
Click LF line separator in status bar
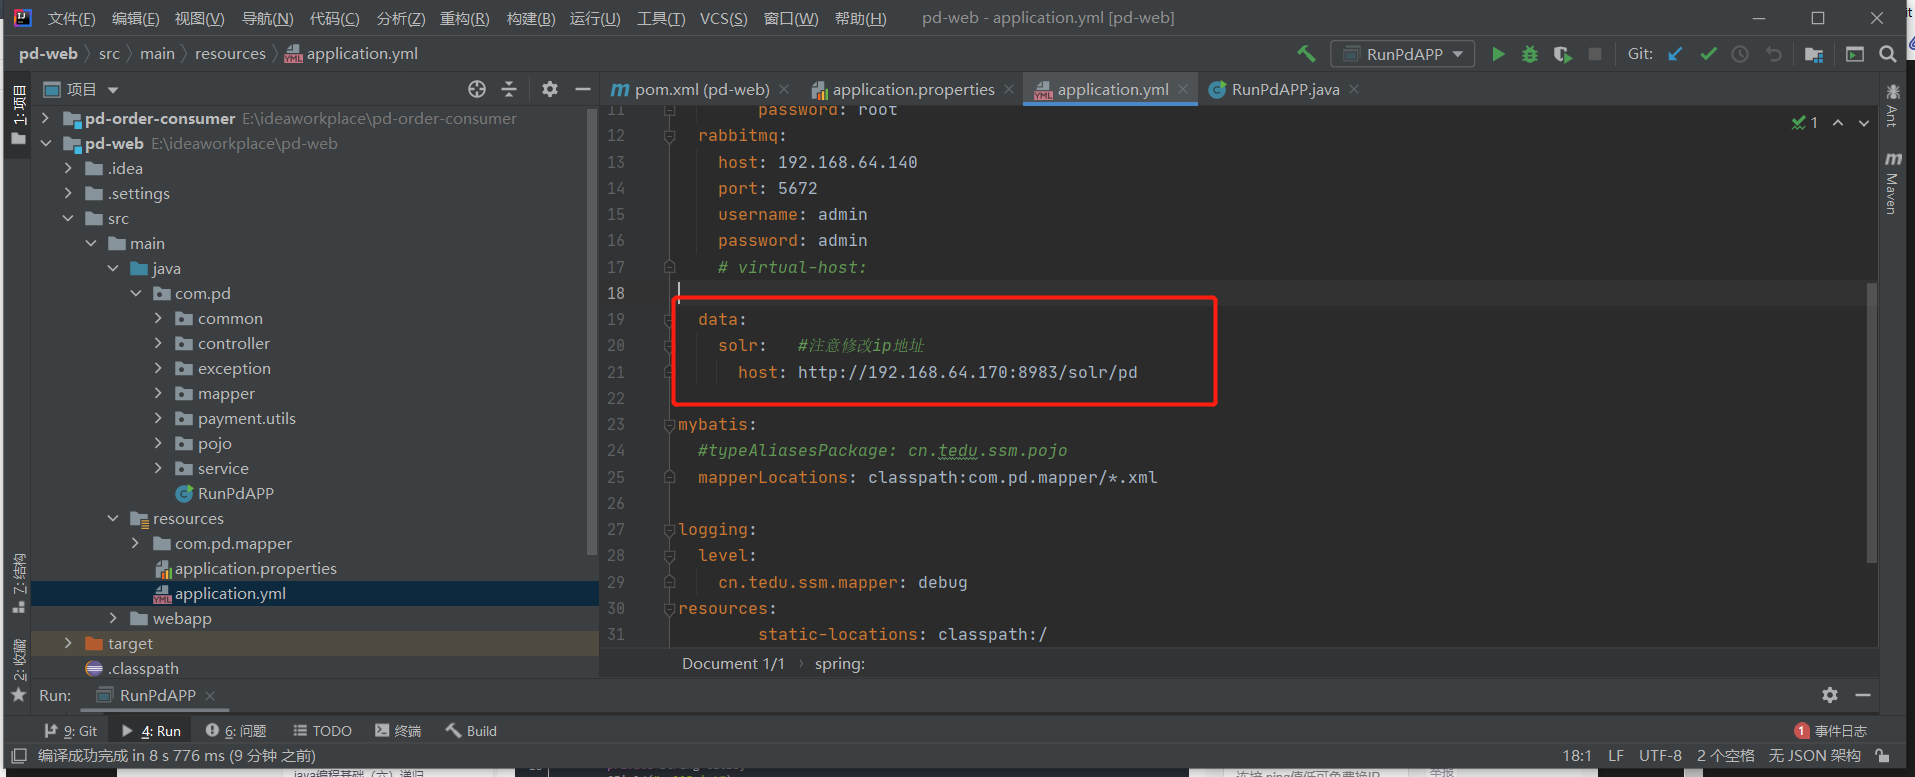[1616, 756]
